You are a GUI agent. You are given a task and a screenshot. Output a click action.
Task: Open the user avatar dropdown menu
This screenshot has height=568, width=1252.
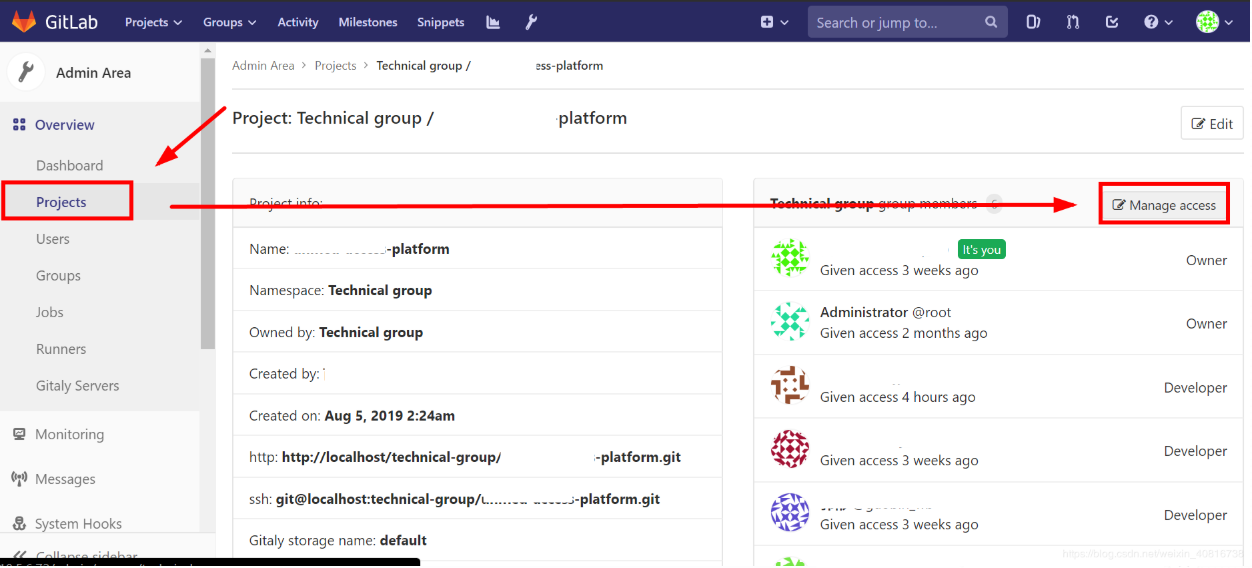pos(1214,22)
